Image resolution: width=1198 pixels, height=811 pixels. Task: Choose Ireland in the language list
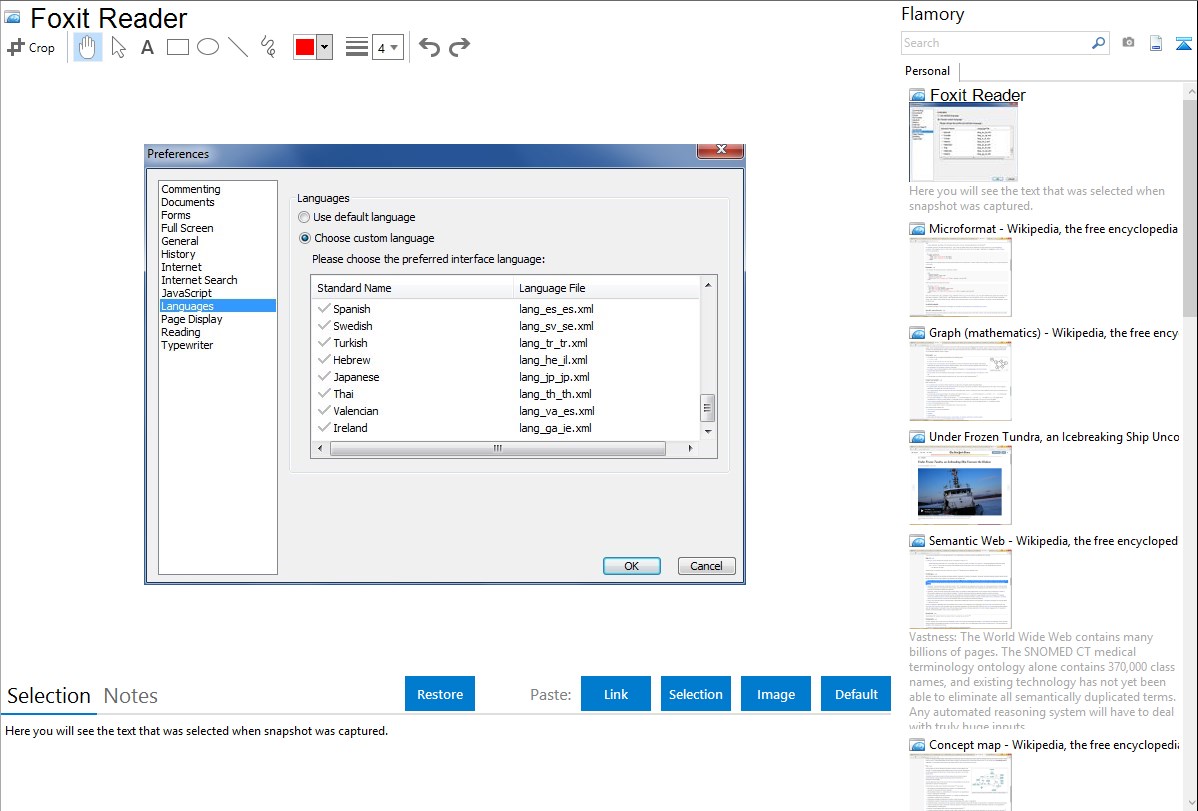coord(350,428)
